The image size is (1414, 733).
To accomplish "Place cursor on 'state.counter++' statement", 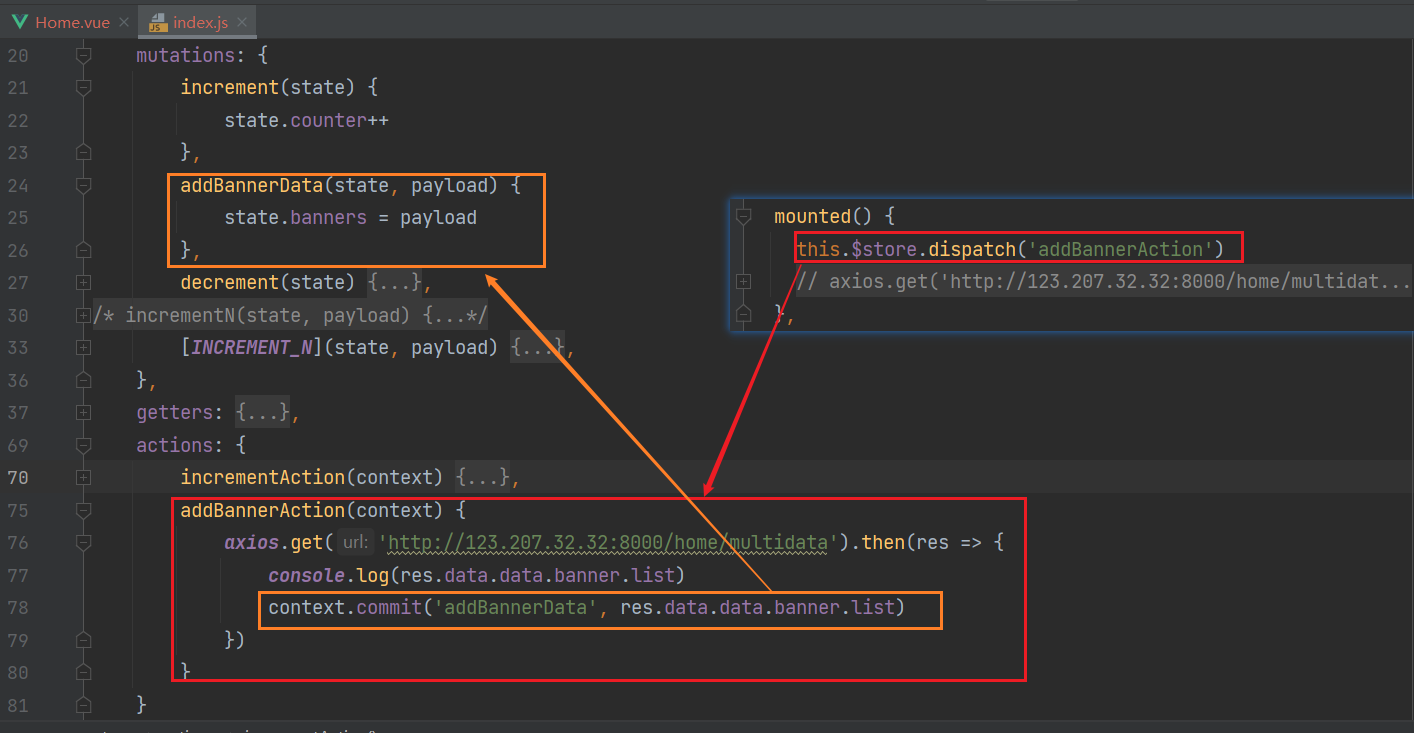I will [306, 120].
